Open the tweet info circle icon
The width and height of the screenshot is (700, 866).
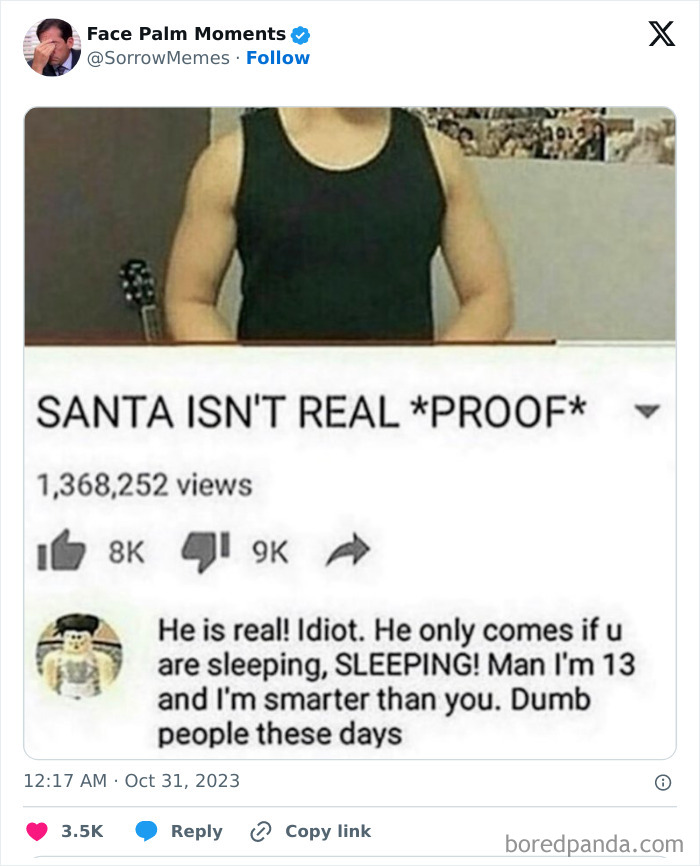click(662, 782)
